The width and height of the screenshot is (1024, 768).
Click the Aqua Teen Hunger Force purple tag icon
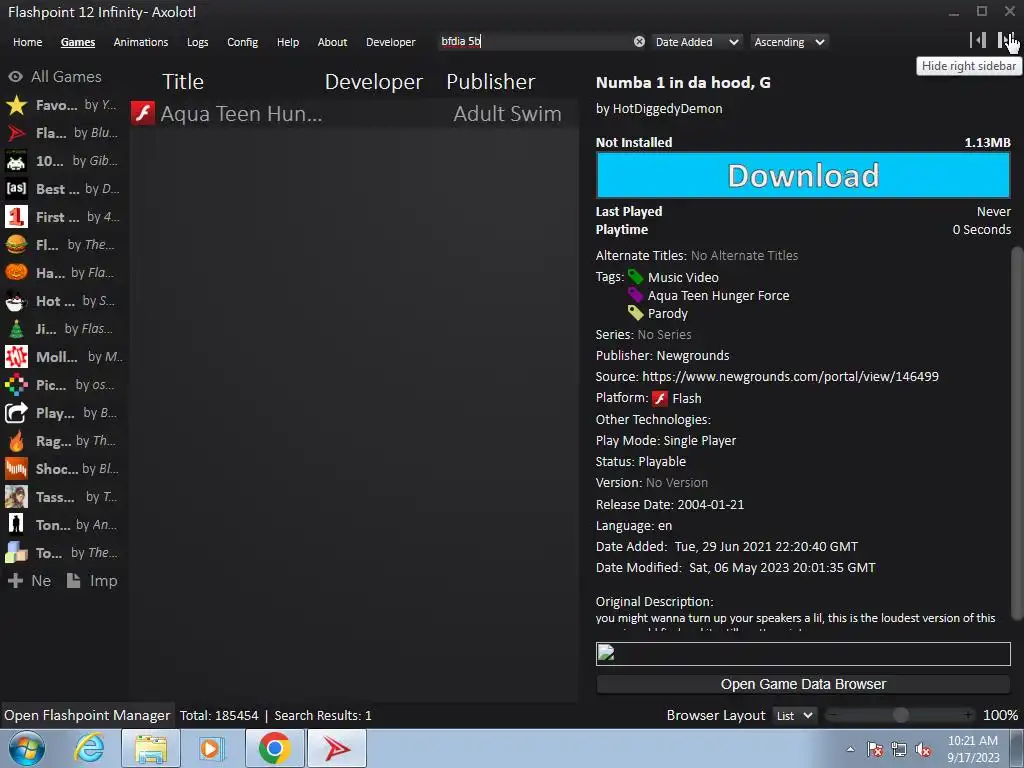tap(635, 295)
